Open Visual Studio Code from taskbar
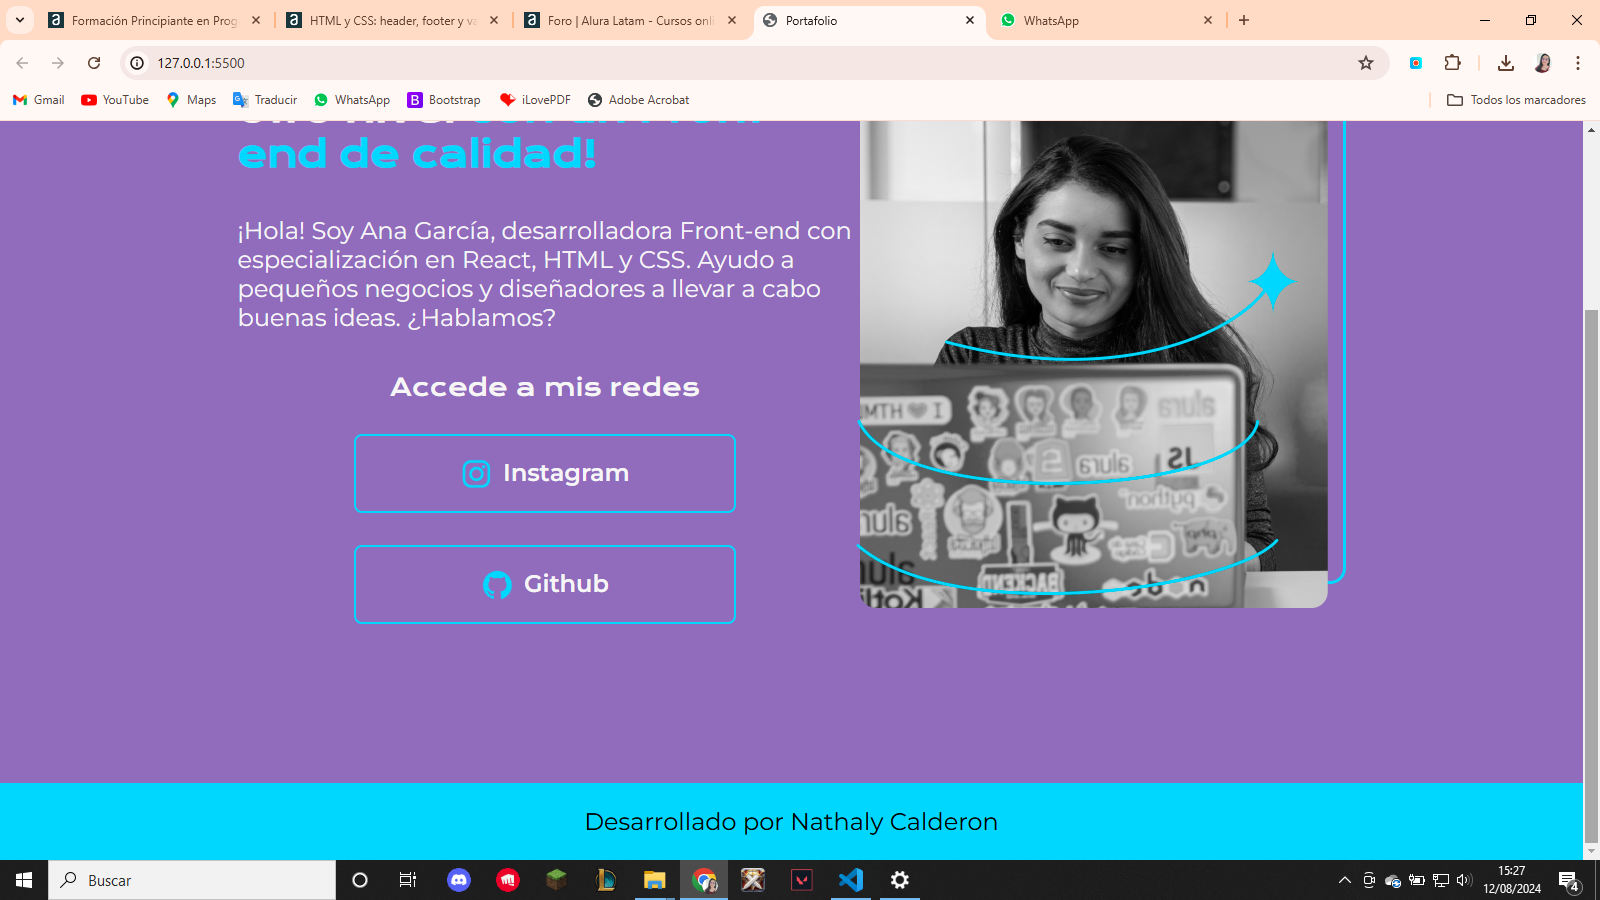The width and height of the screenshot is (1600, 900). point(851,880)
